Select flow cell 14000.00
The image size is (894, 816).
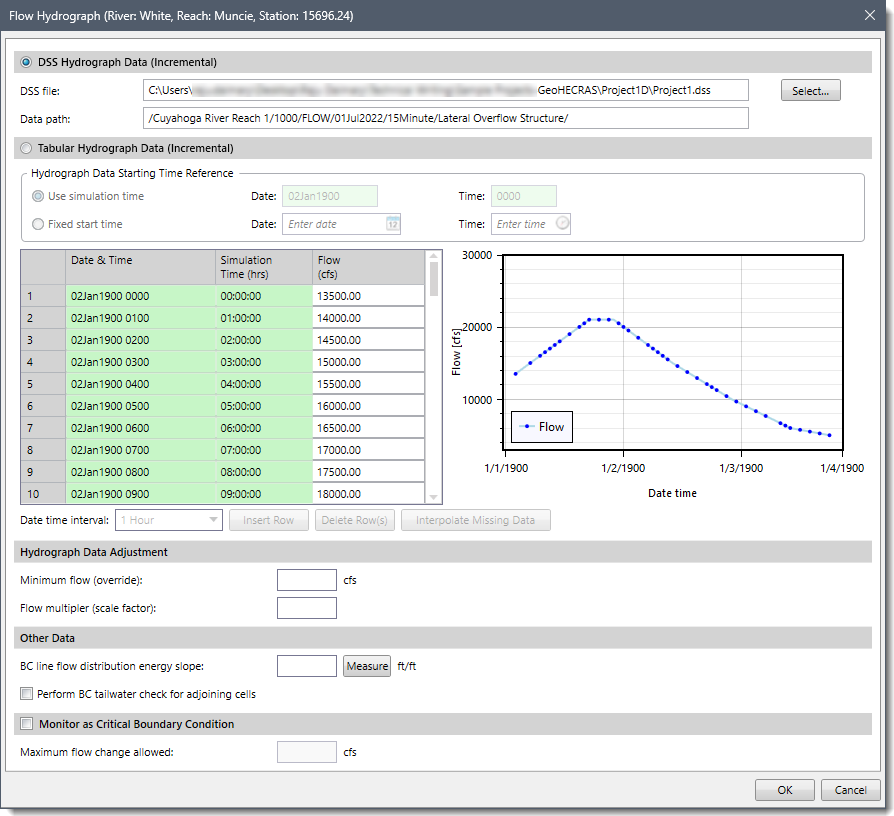tap(368, 318)
